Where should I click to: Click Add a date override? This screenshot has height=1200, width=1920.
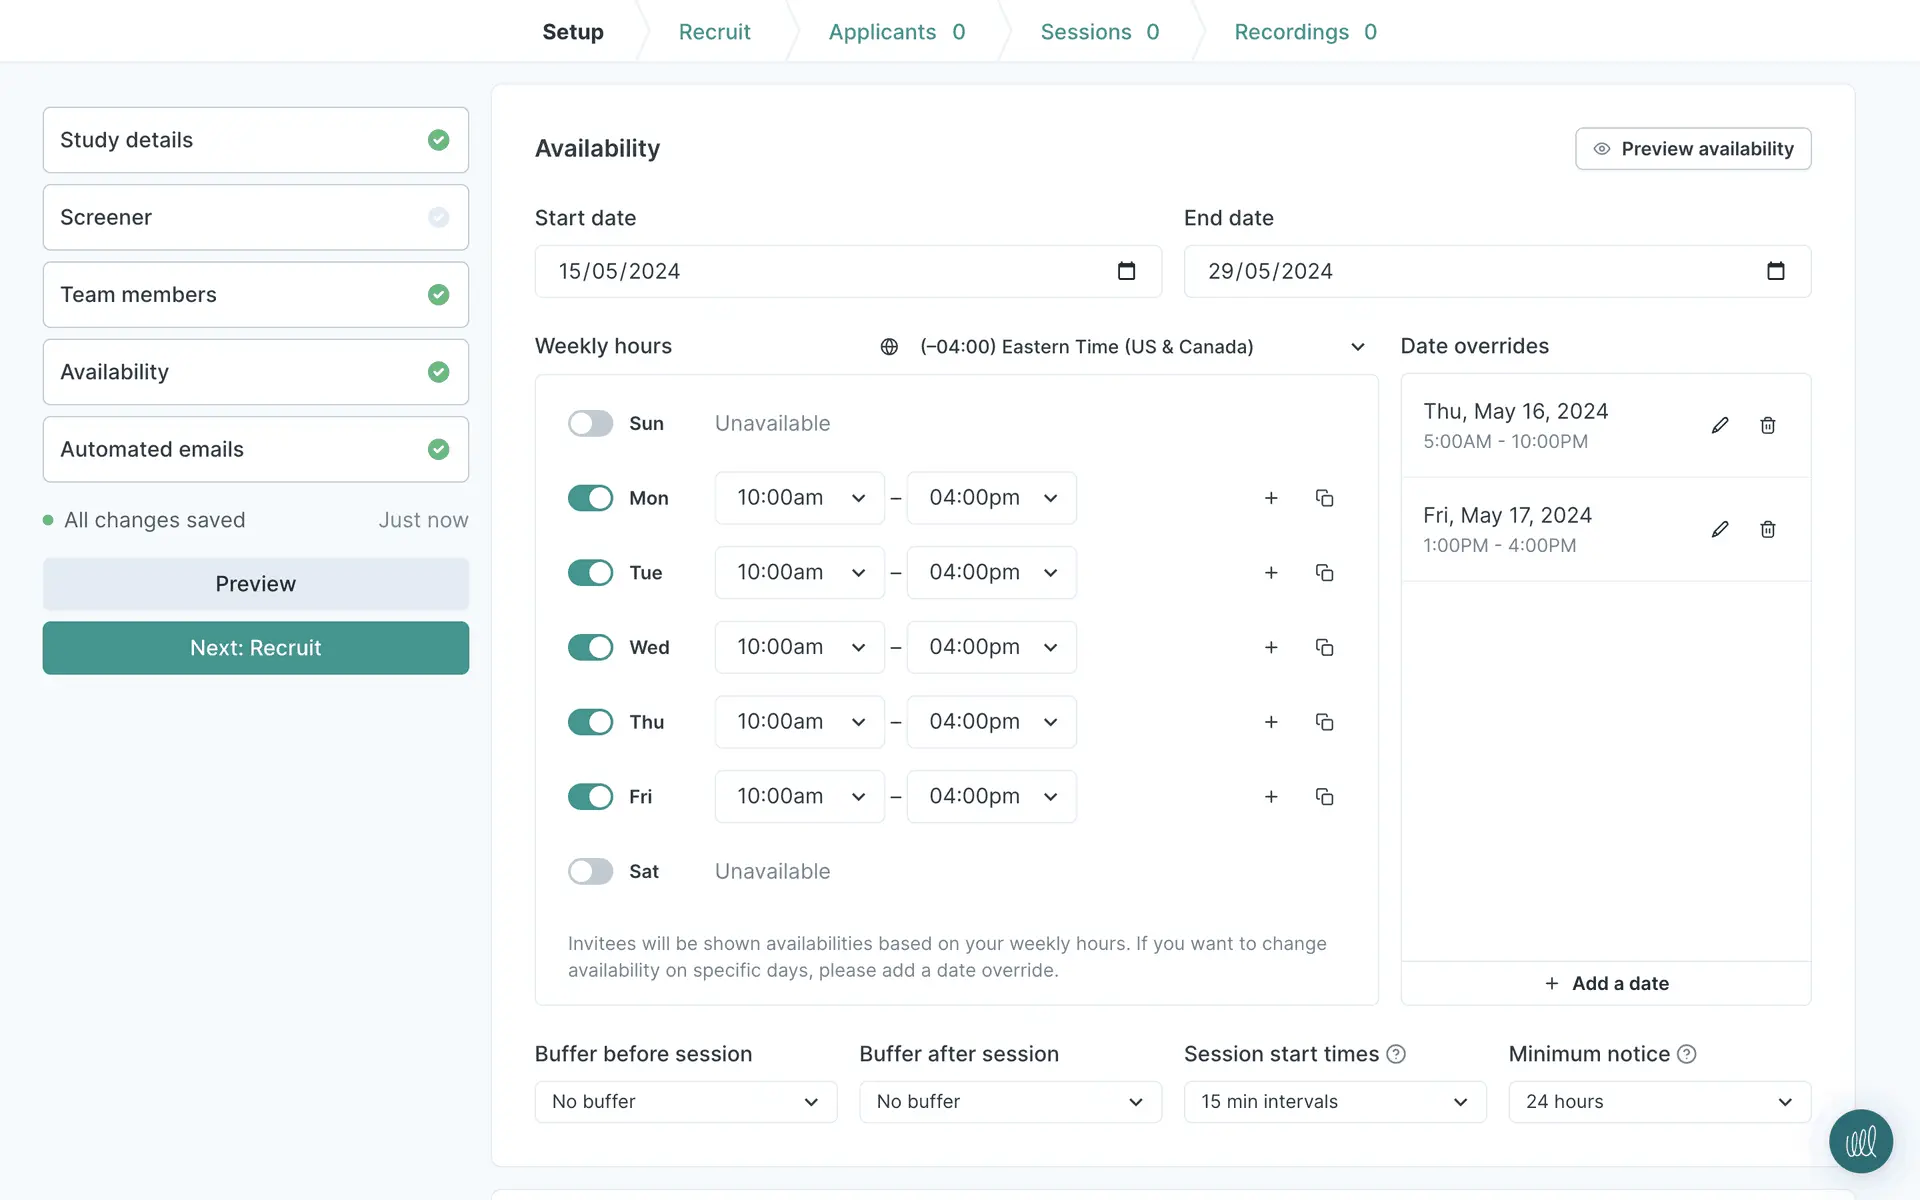[x=1606, y=983]
